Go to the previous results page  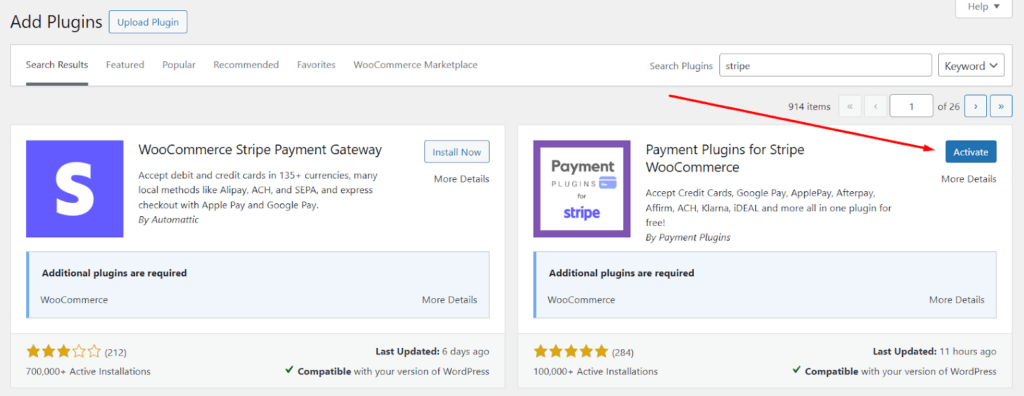[875, 106]
